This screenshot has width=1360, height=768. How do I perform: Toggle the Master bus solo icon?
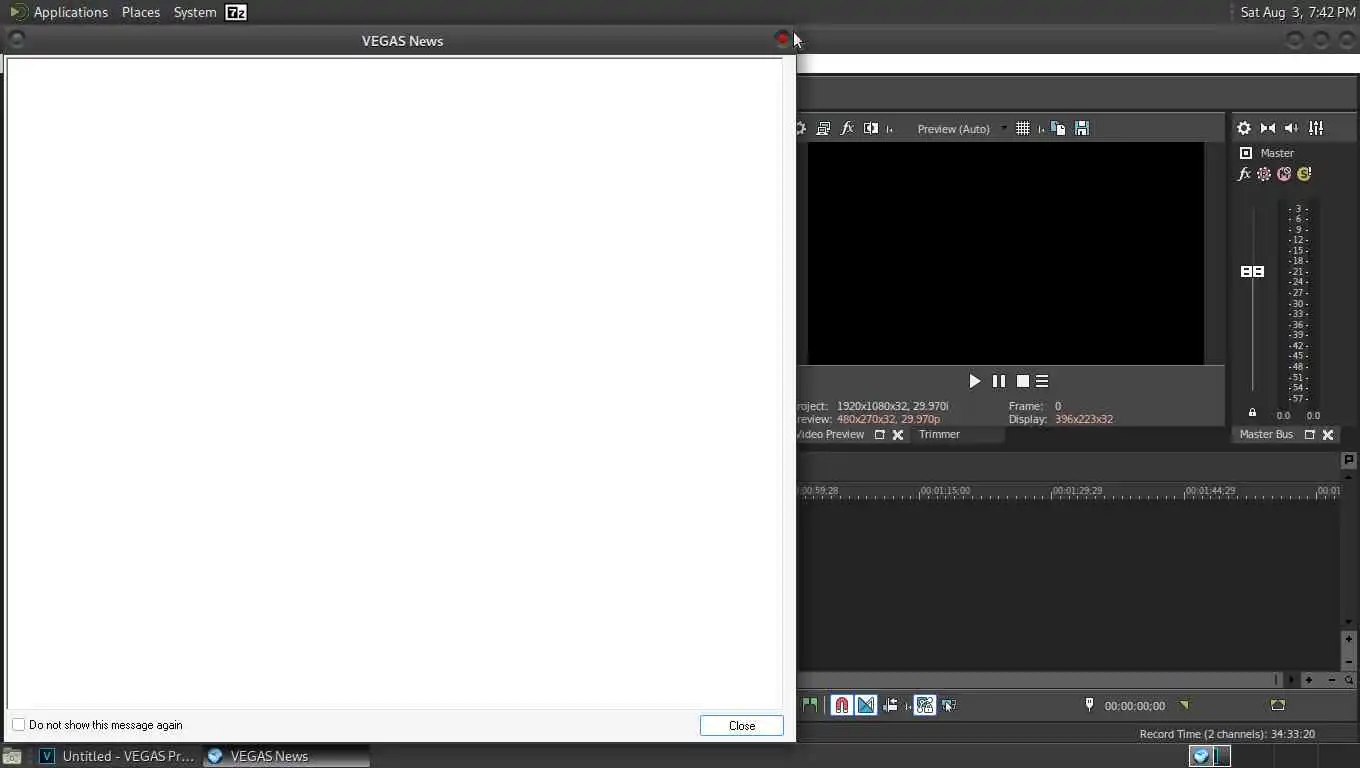click(1304, 174)
